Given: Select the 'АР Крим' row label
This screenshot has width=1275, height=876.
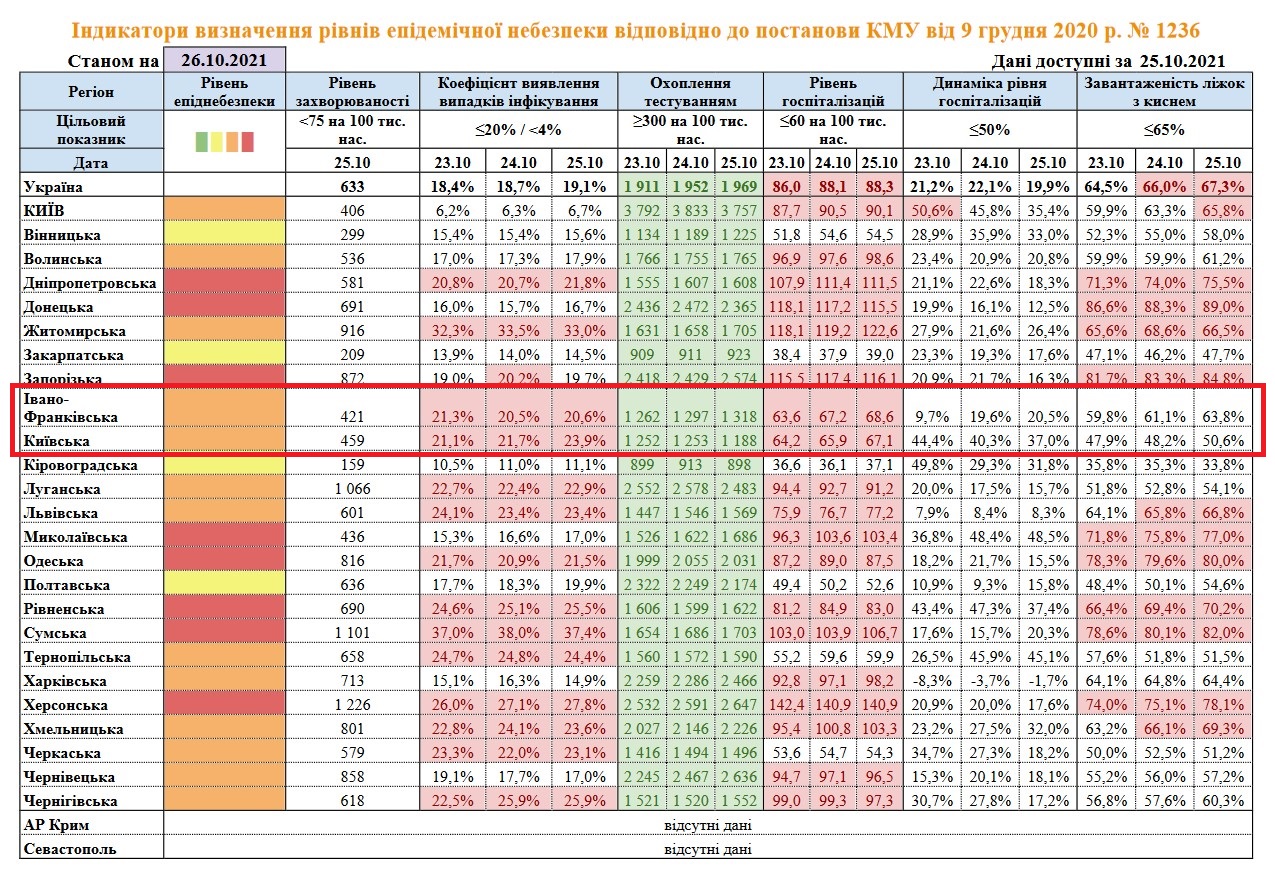Looking at the screenshot, I should point(55,825).
